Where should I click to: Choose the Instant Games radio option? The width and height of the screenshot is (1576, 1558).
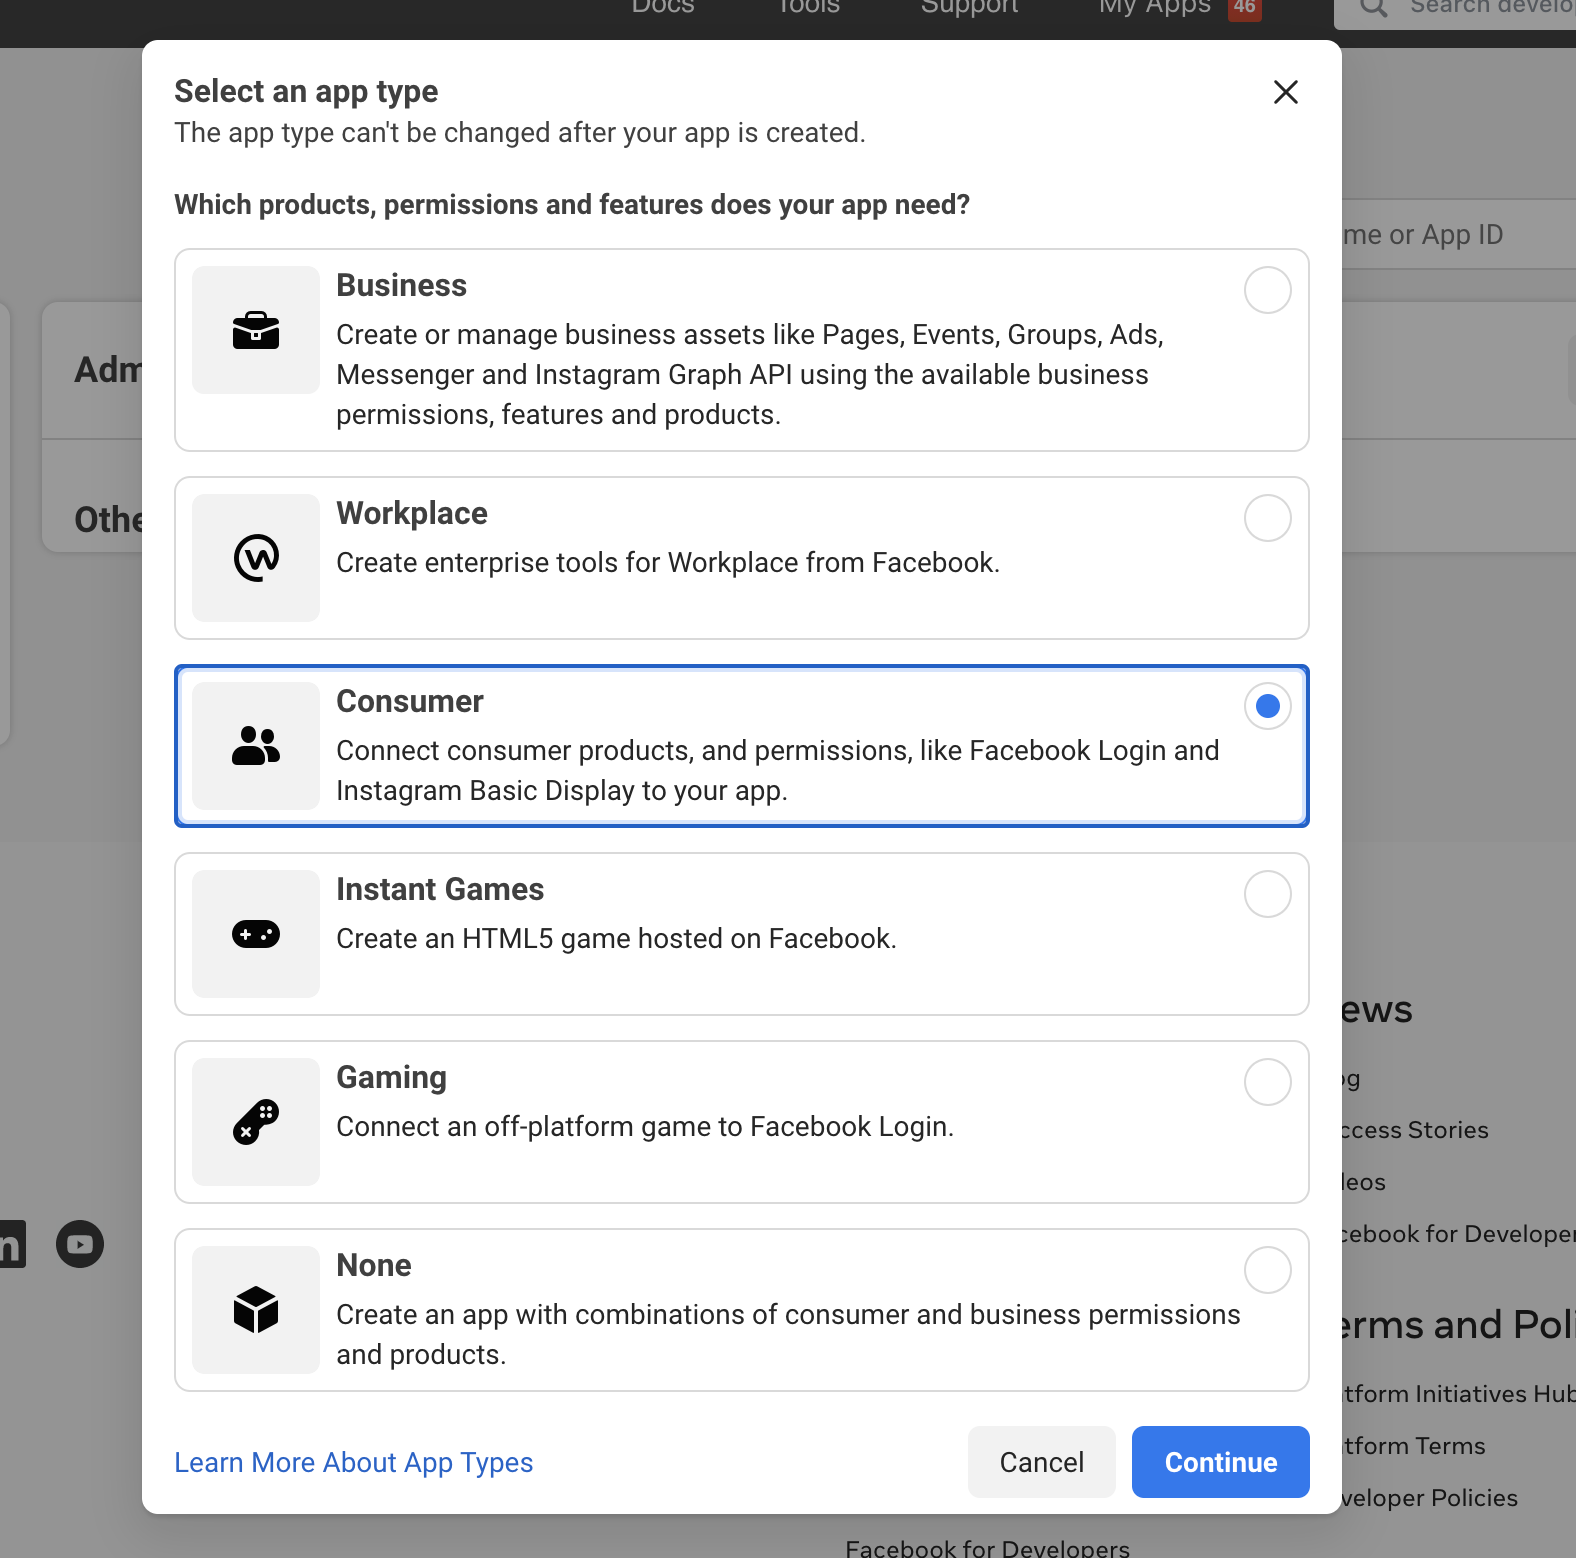[x=1267, y=894]
